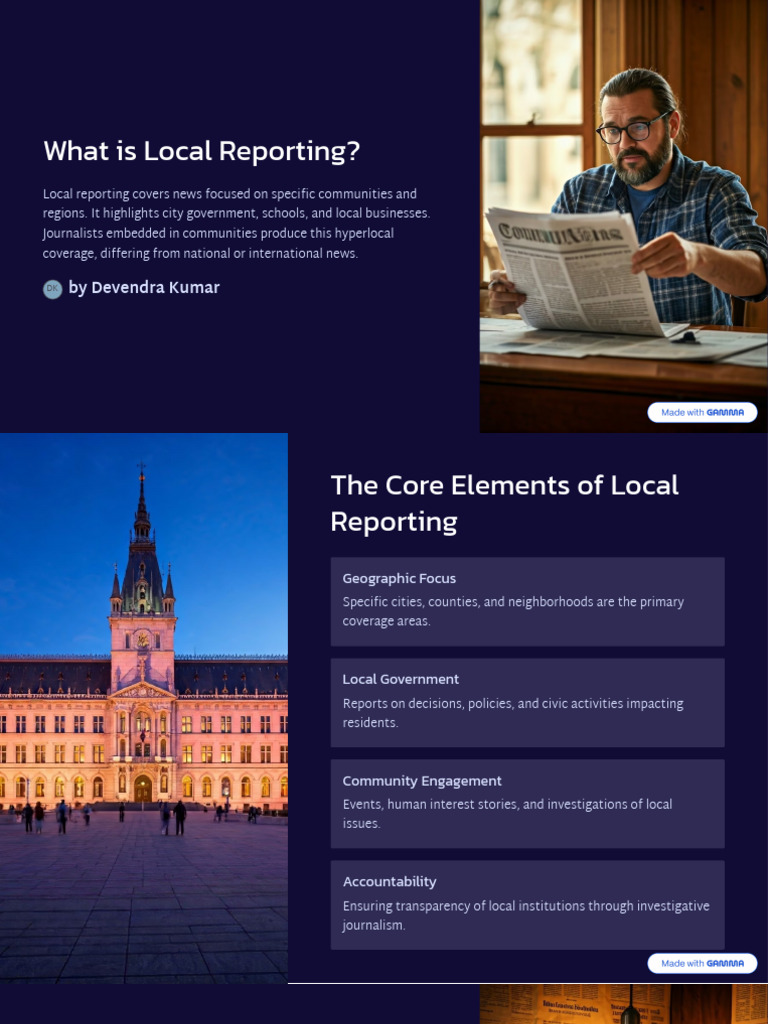This screenshot has width=768, height=1024.
Task: Click the paragraph starting Local reporting covers news
Action: [x=236, y=223]
